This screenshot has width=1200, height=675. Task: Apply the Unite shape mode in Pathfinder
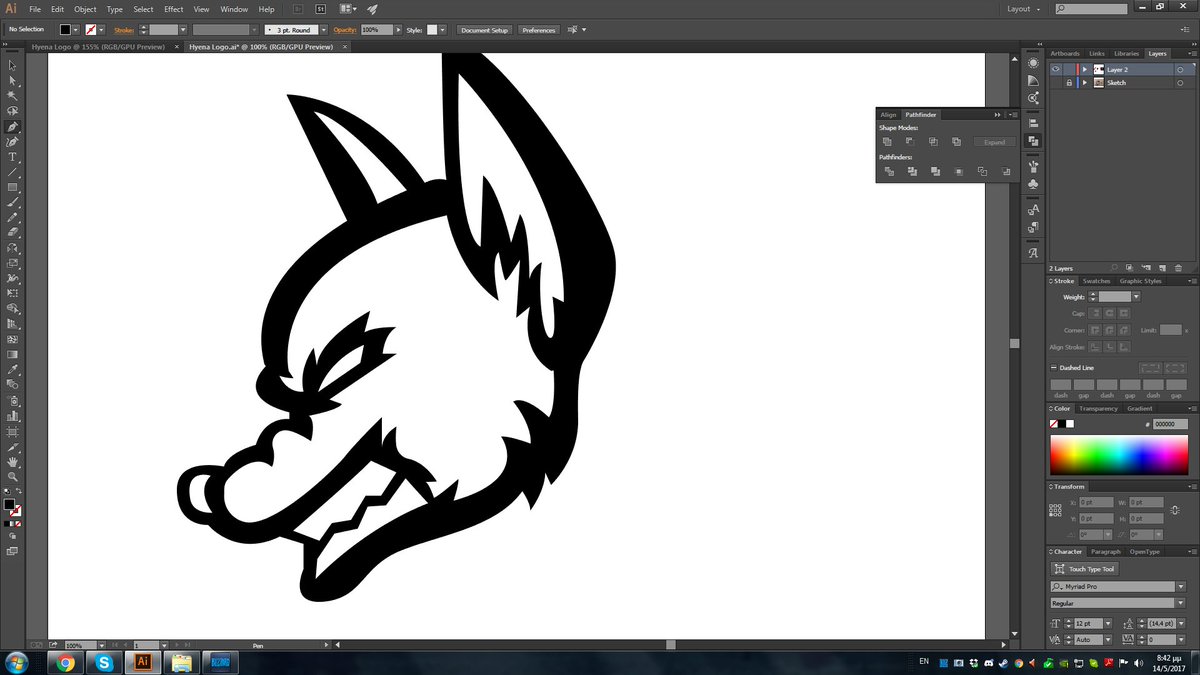(887, 141)
